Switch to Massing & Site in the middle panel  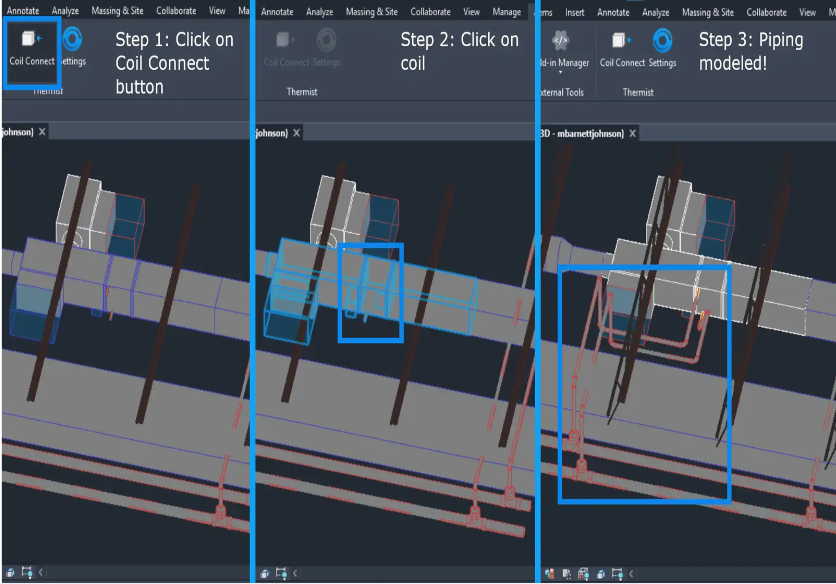tap(372, 12)
